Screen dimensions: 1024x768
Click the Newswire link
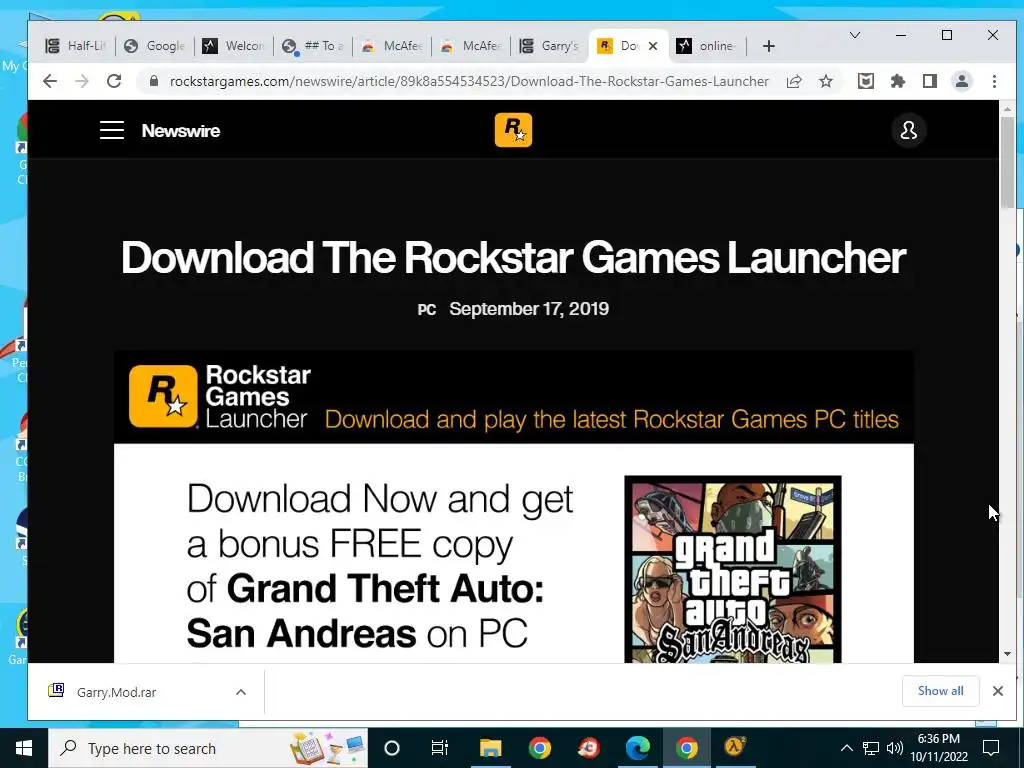pos(181,131)
